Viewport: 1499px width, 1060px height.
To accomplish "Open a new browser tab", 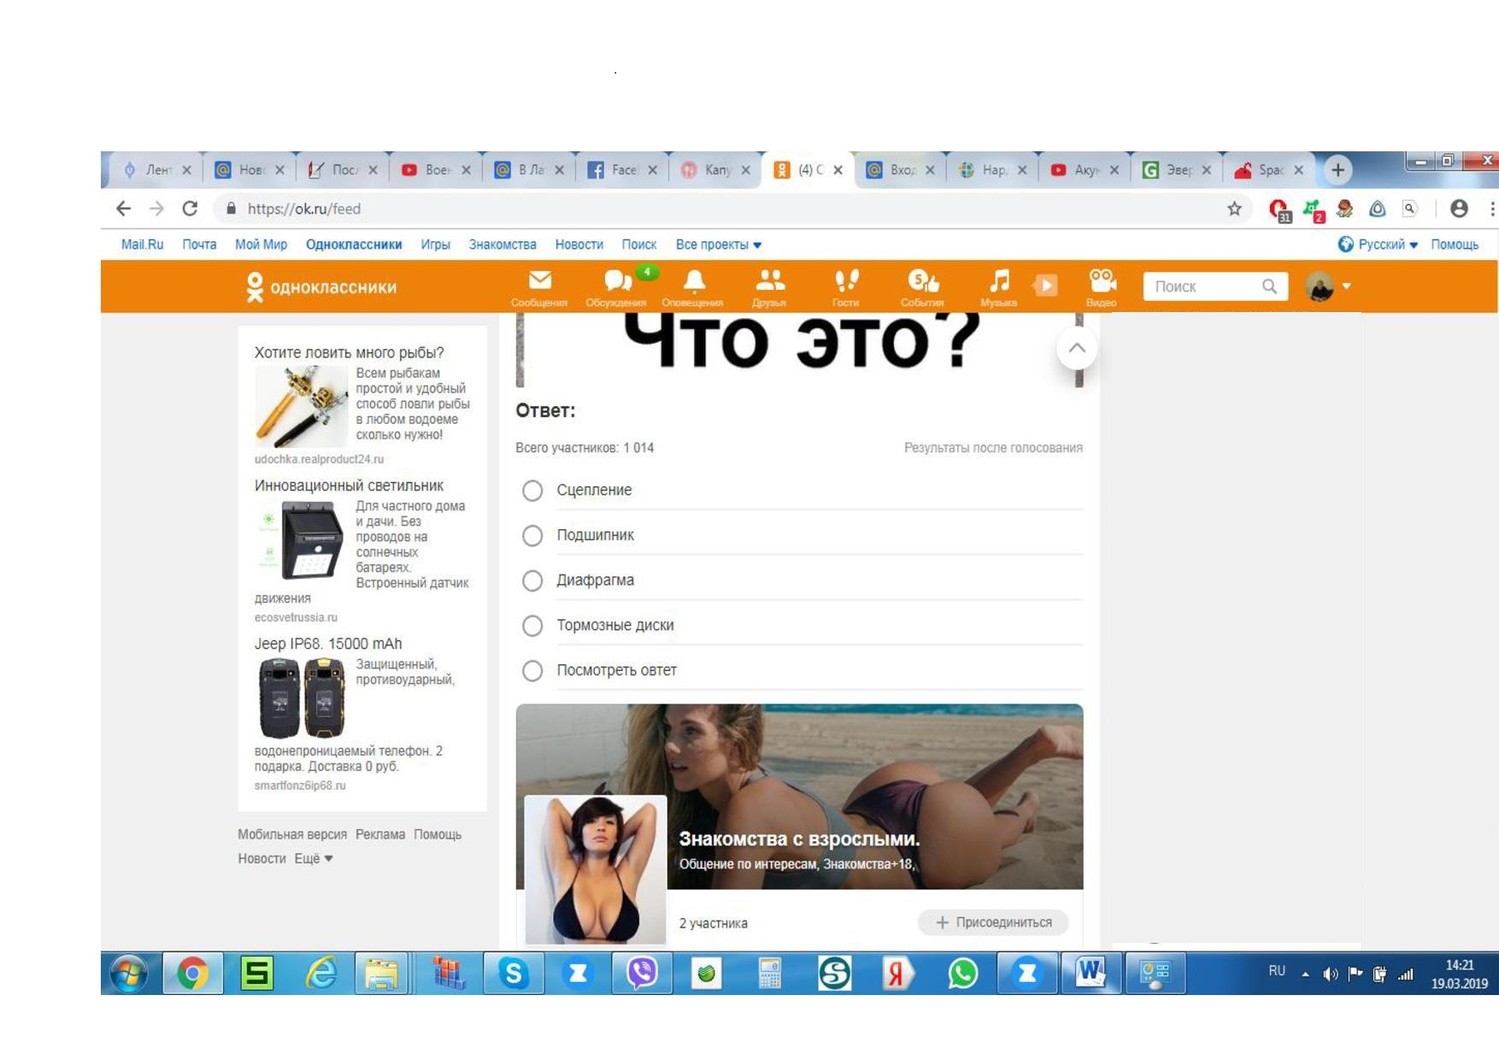I will 1338,170.
